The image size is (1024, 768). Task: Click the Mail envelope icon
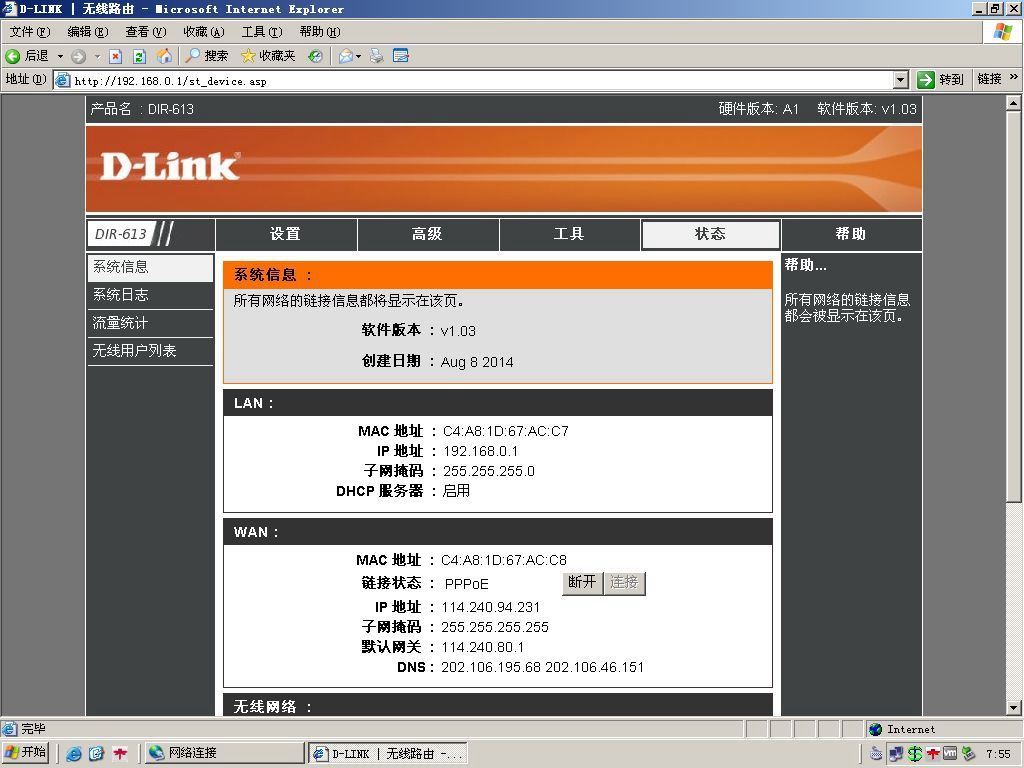tap(345, 56)
